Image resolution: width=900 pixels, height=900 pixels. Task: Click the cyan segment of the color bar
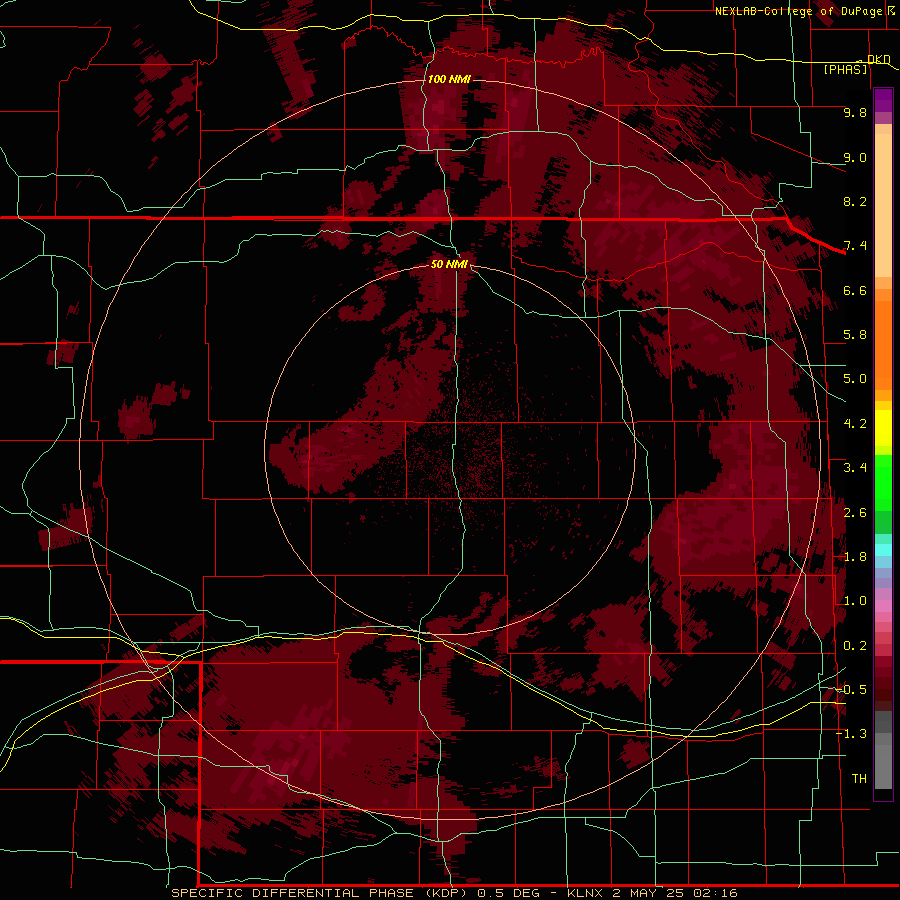click(883, 550)
